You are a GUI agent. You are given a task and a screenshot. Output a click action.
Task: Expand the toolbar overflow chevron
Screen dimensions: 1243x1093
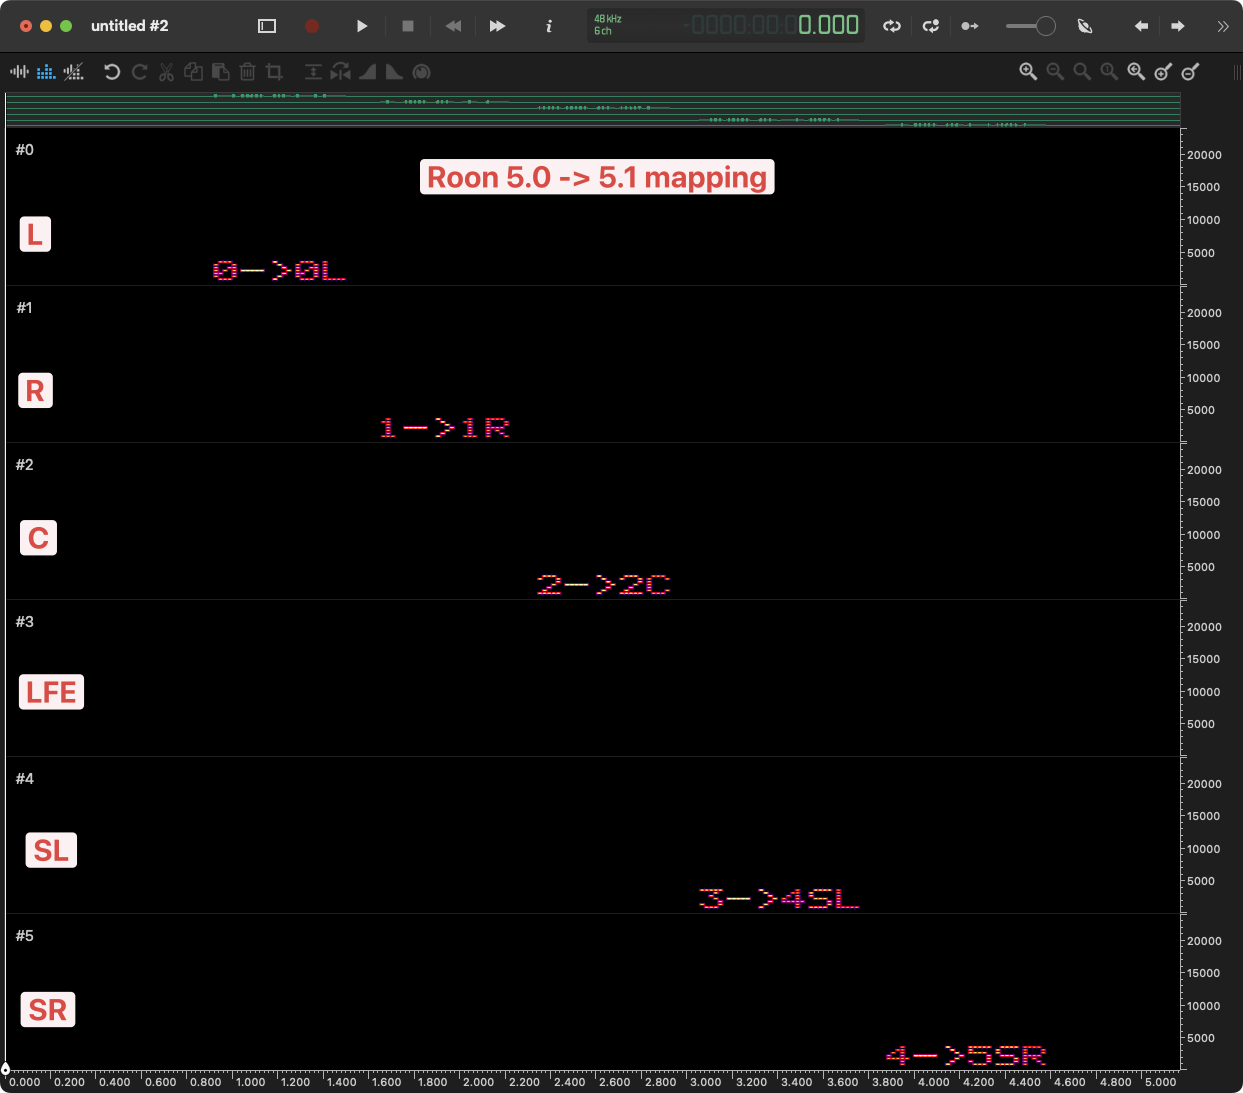pos(1223,27)
